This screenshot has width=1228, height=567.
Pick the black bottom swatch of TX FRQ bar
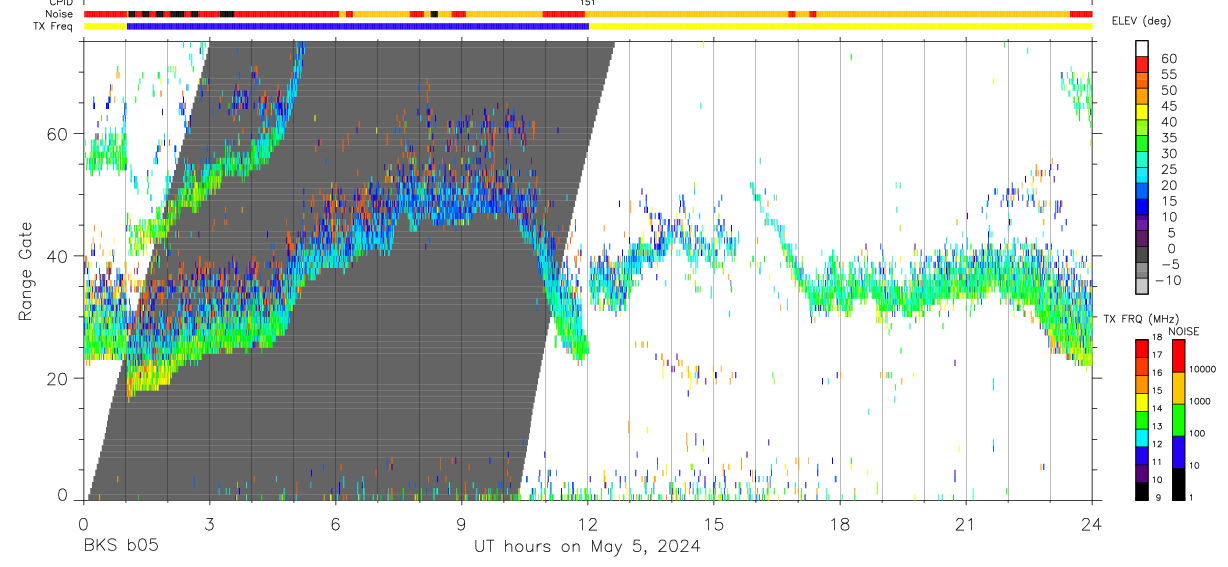[1142, 491]
